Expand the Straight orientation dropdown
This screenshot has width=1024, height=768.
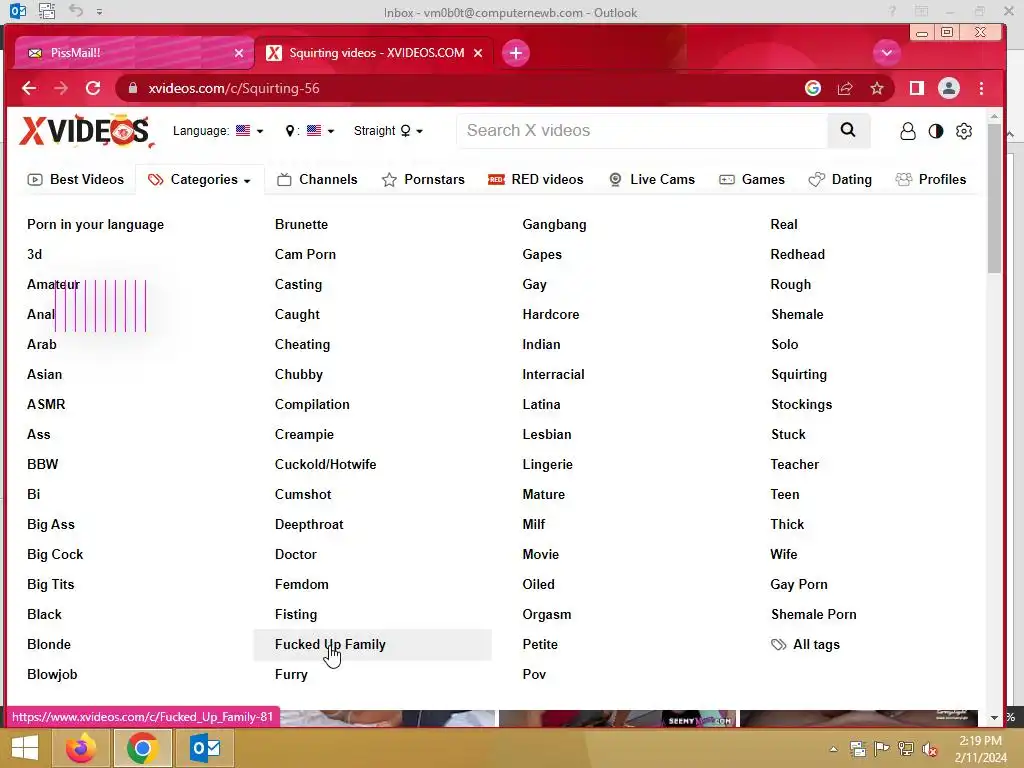388,131
